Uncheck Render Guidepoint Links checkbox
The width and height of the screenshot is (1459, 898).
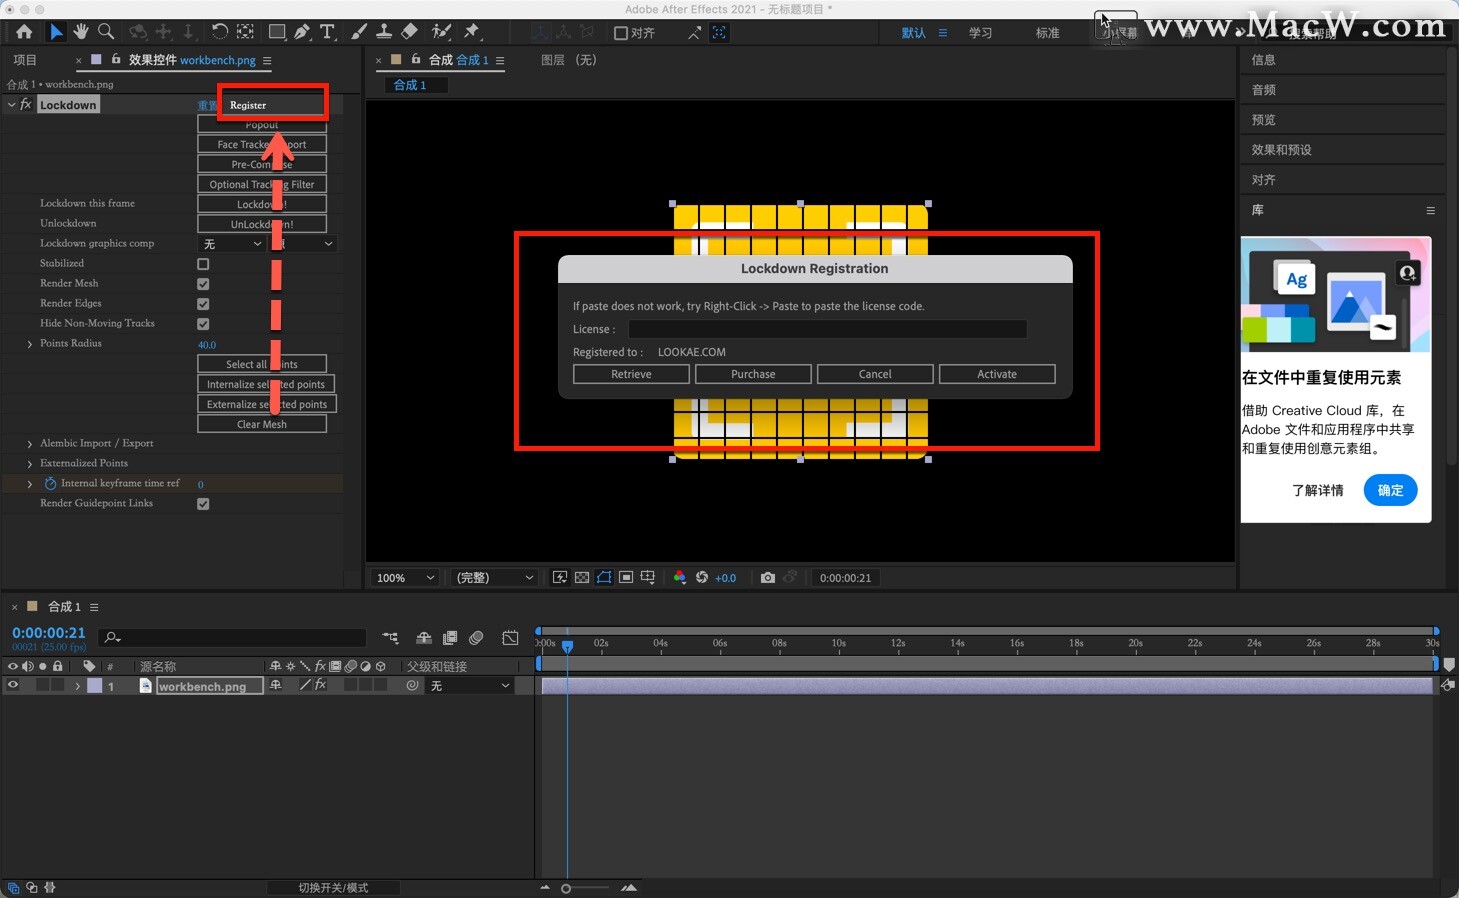[x=203, y=504]
